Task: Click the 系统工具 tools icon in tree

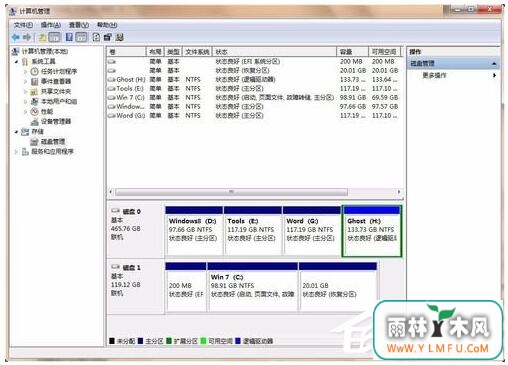Action: tap(25, 61)
